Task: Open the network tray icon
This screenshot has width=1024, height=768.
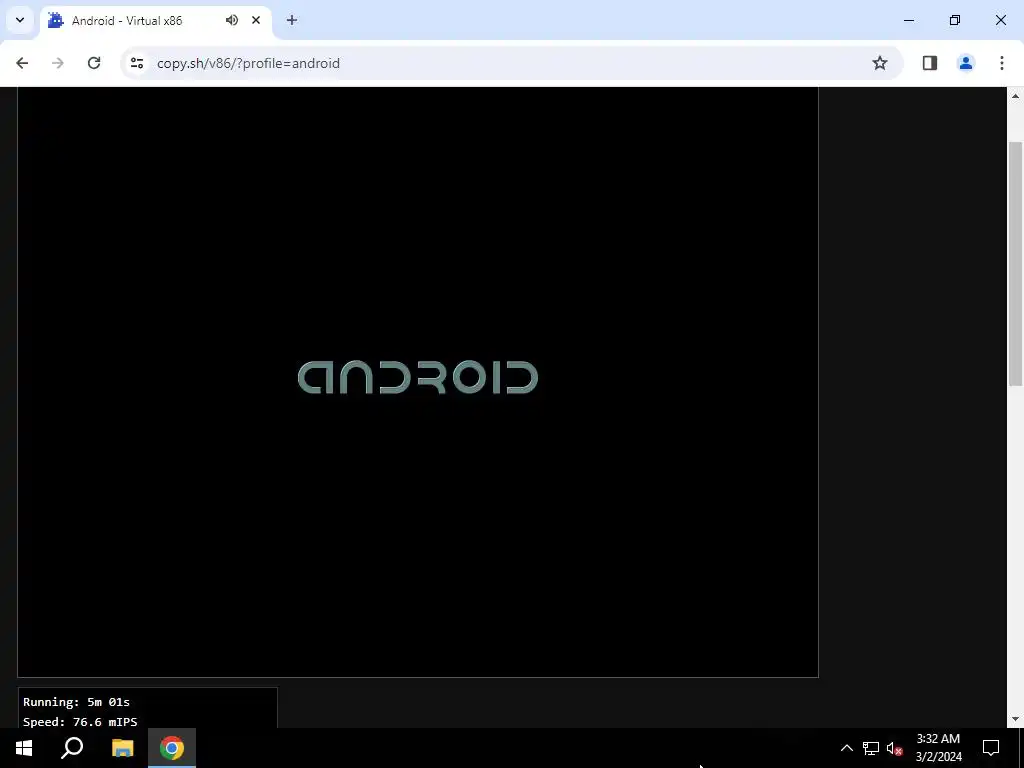Action: [871, 748]
